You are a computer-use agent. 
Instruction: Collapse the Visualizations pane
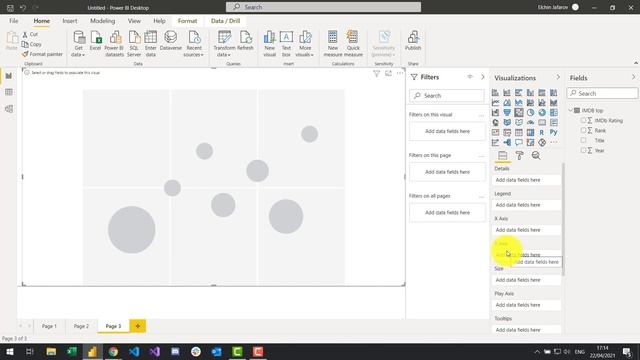click(558, 77)
